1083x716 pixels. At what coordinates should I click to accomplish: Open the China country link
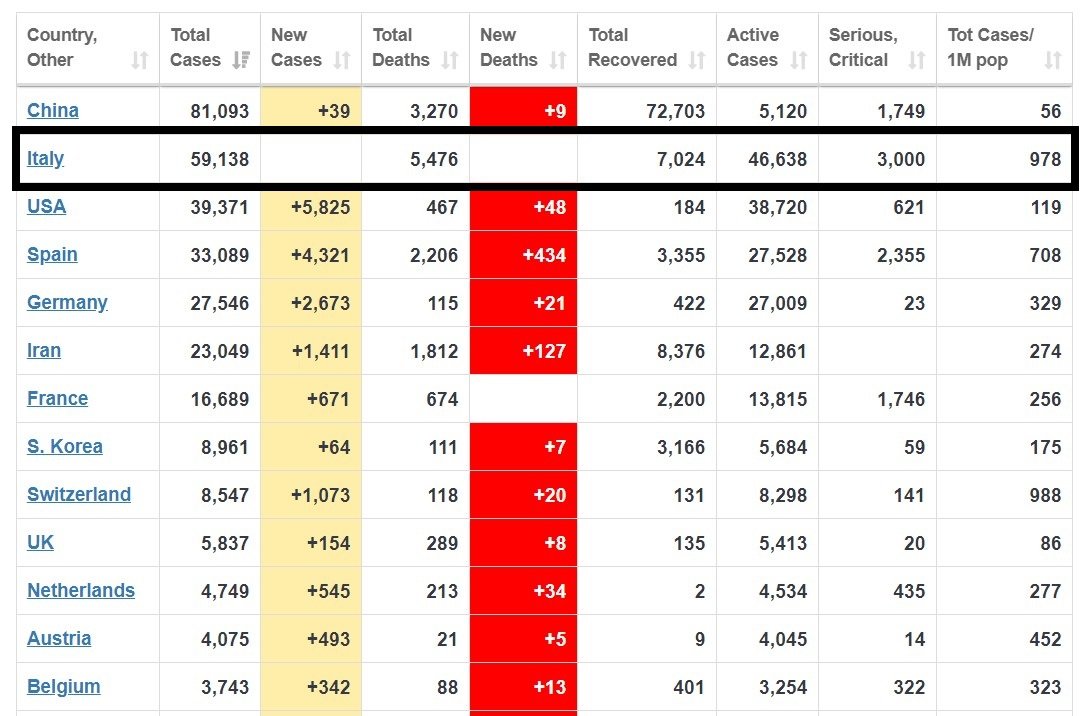coord(52,110)
